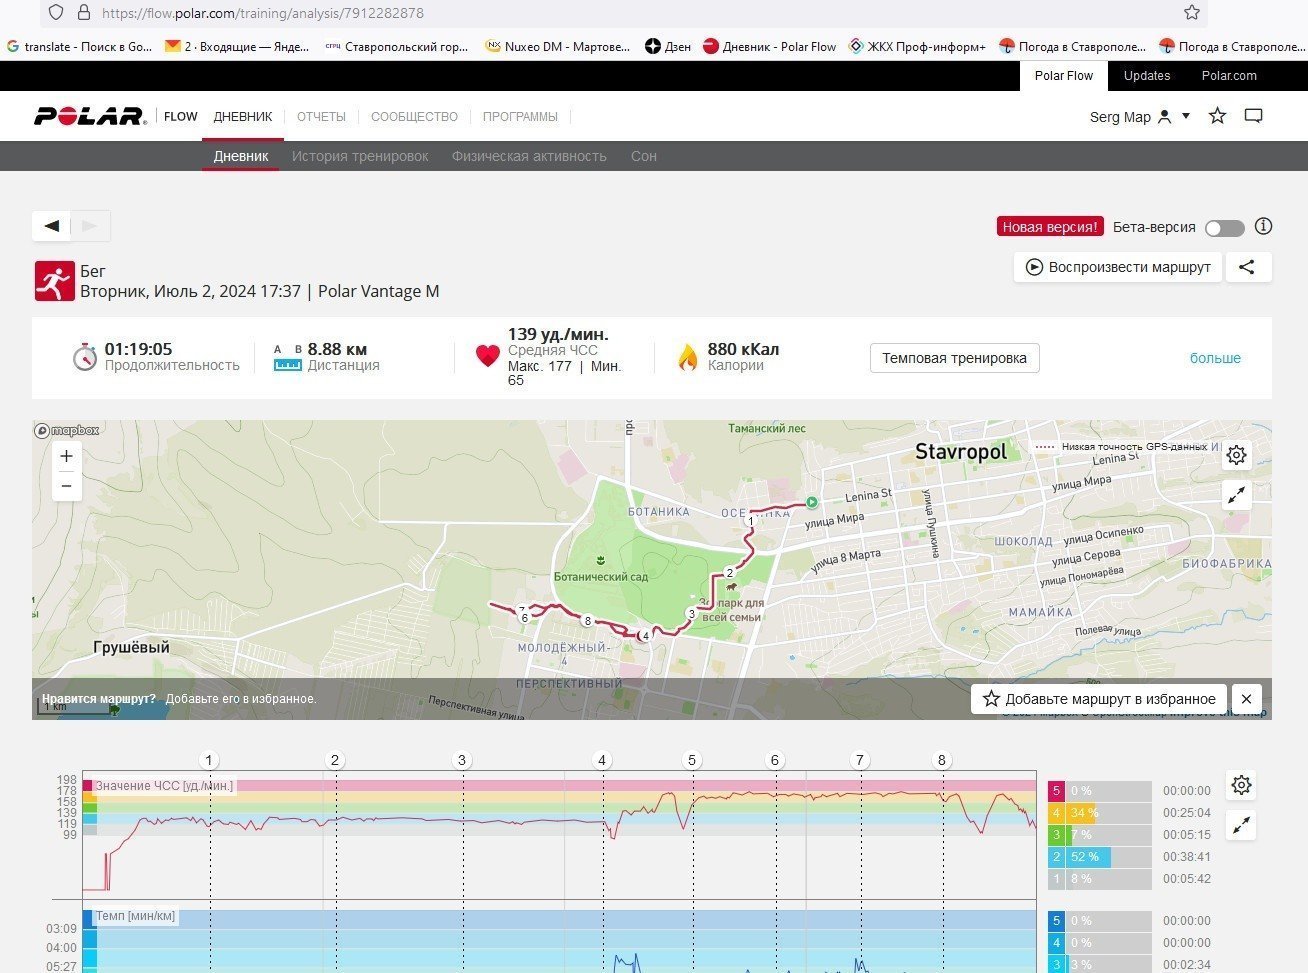This screenshot has width=1308, height=973.
Task: Expand the map to fullscreen
Action: [x=1237, y=495]
